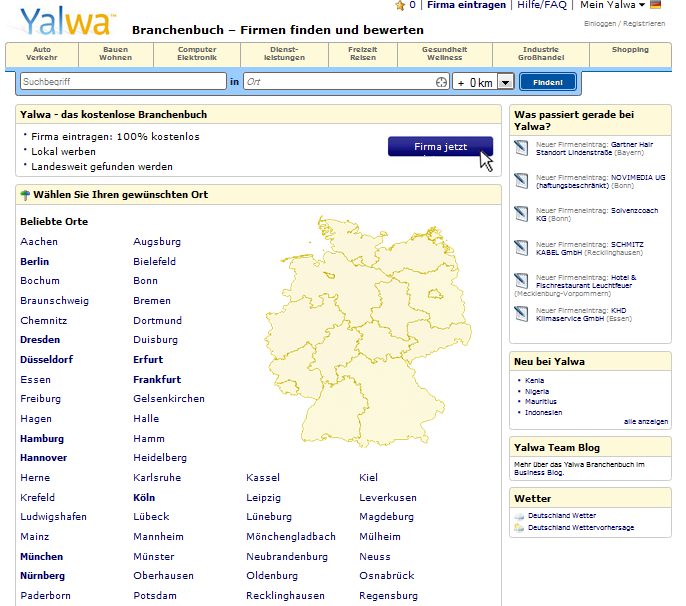Click the notepad icon next to NOVIMEDIA UG entry

pyautogui.click(x=521, y=181)
